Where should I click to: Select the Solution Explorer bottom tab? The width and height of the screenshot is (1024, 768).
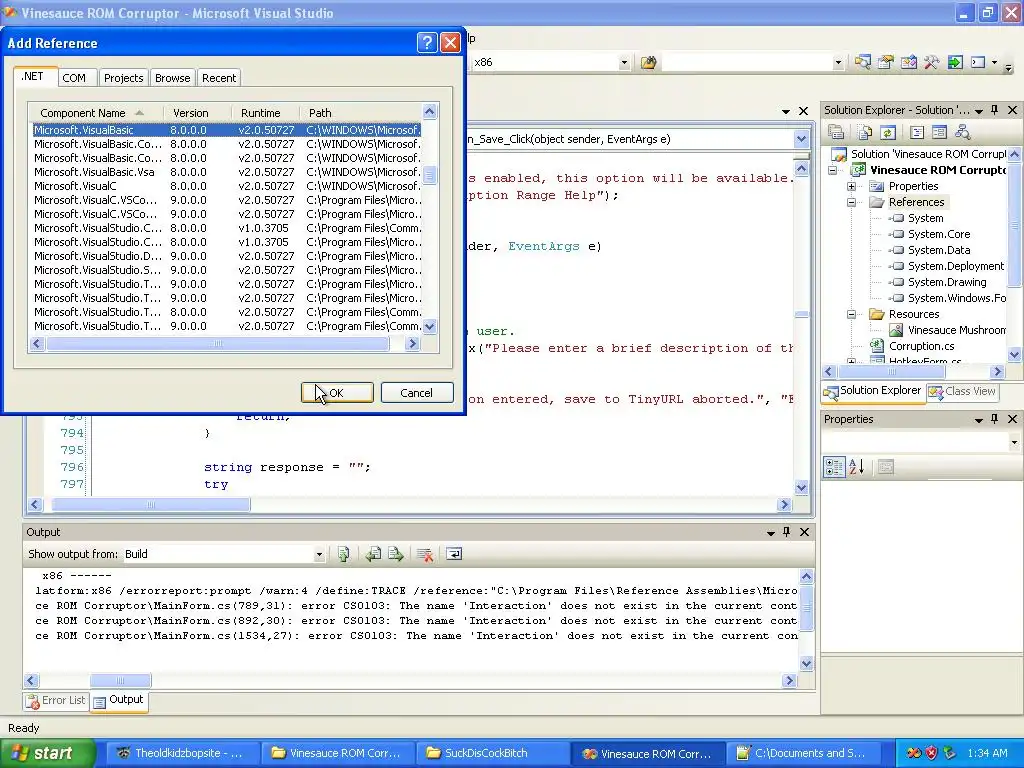(x=872, y=391)
